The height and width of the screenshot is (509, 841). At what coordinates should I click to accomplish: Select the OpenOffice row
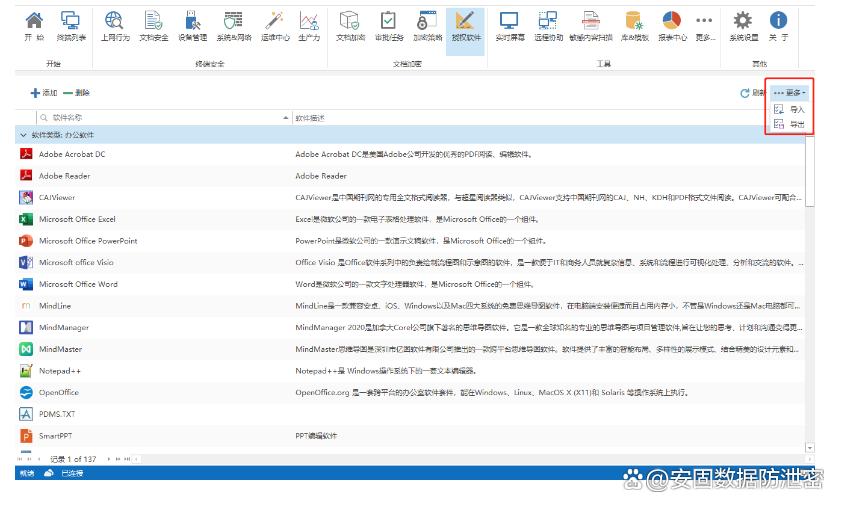410,393
